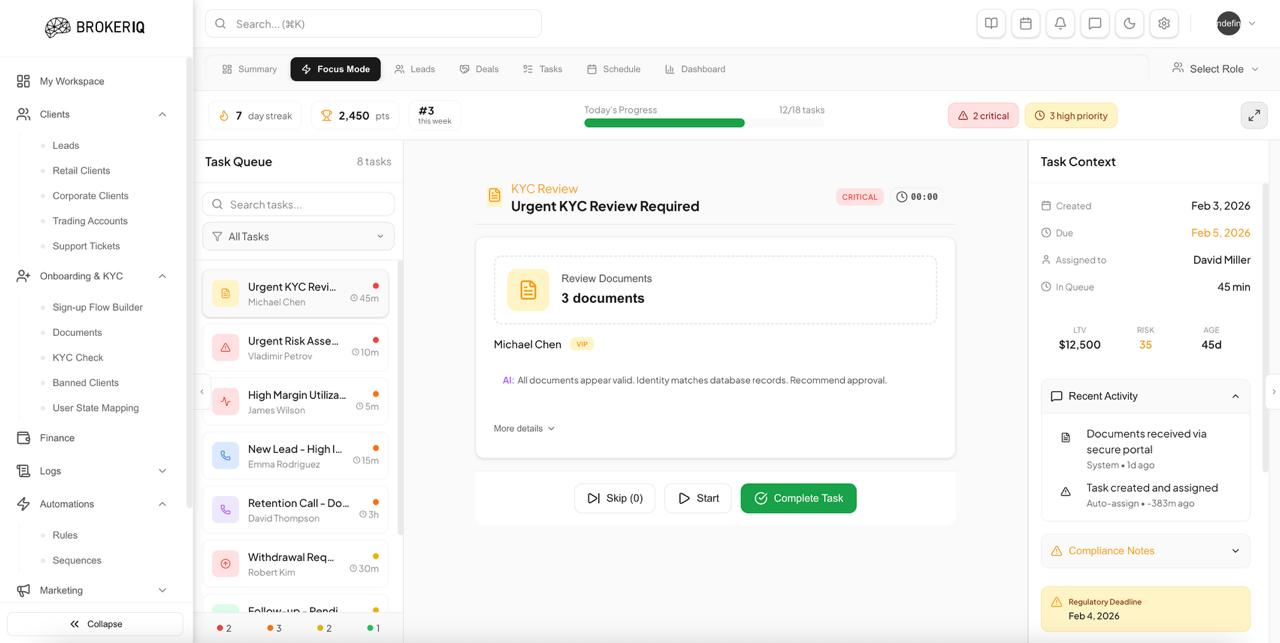Click the 2 critical badge

click(x=983, y=116)
